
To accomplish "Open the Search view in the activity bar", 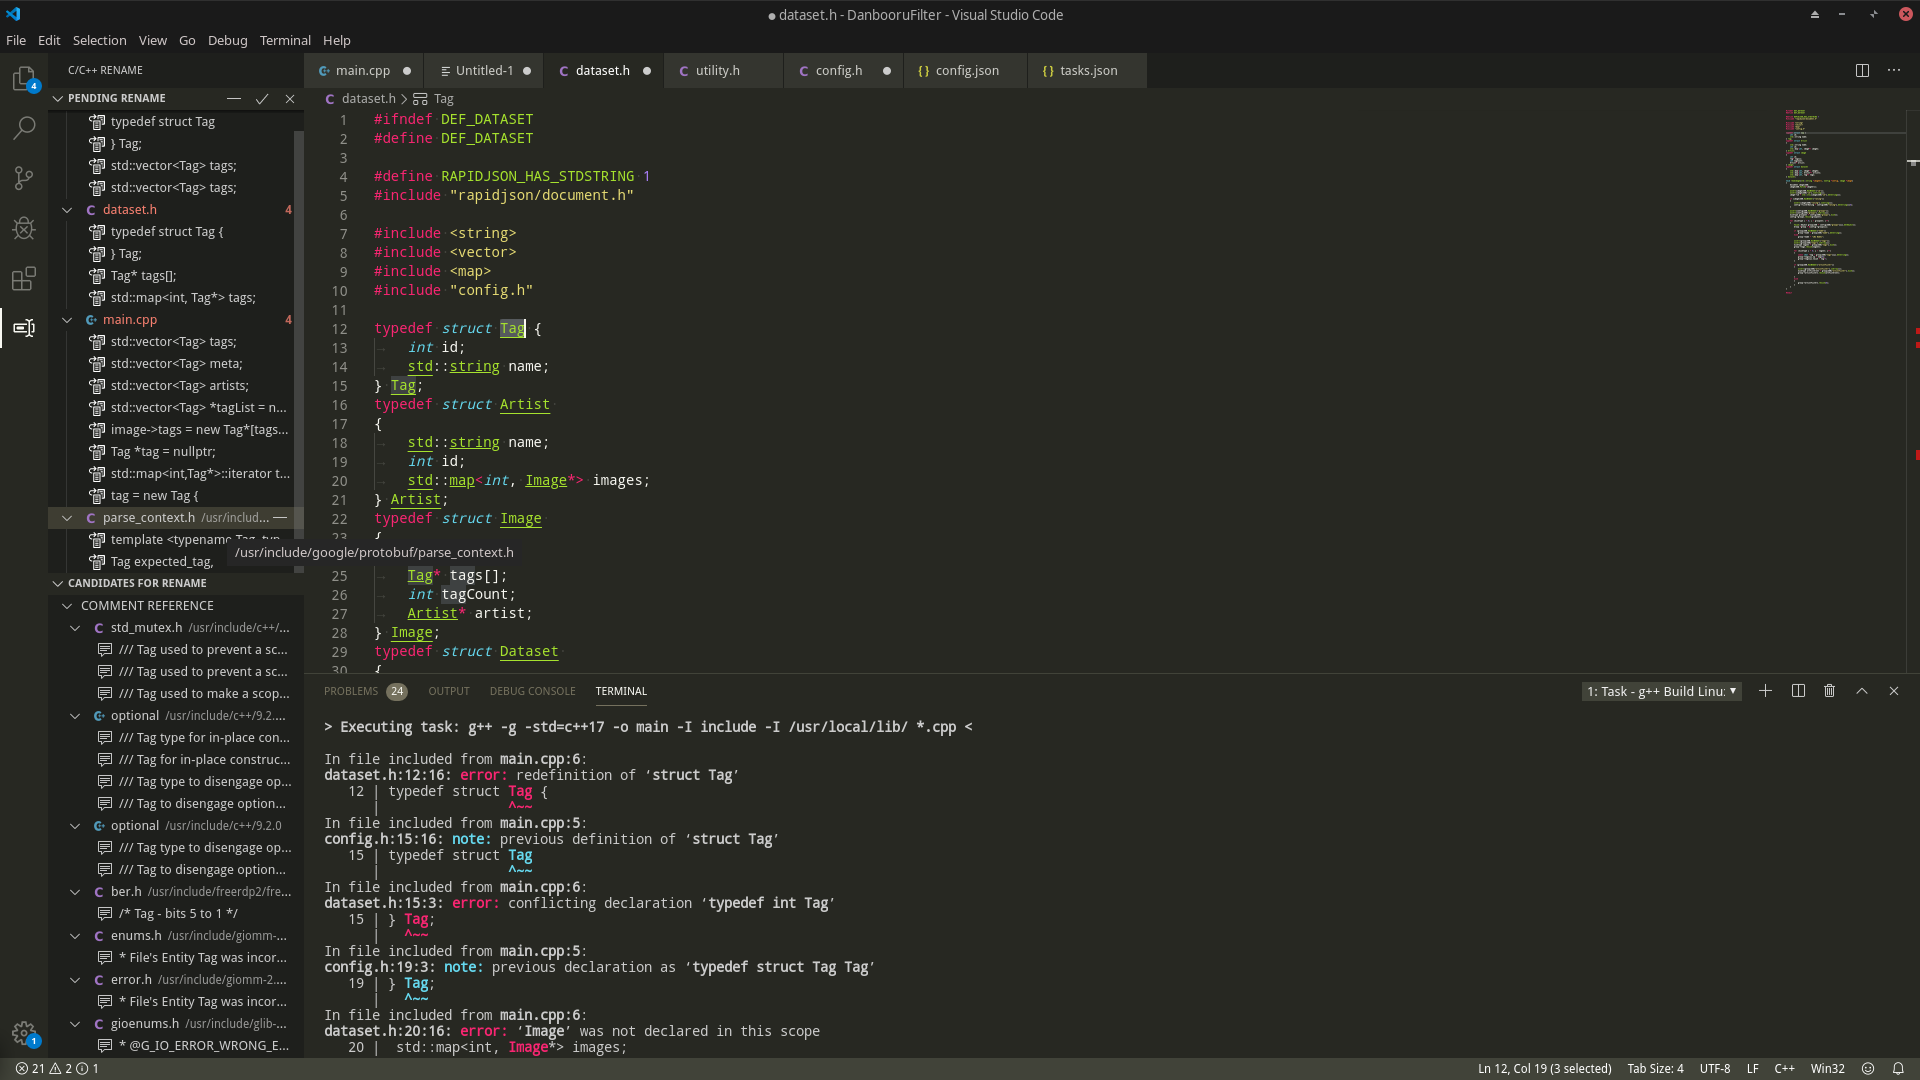I will (x=24, y=128).
